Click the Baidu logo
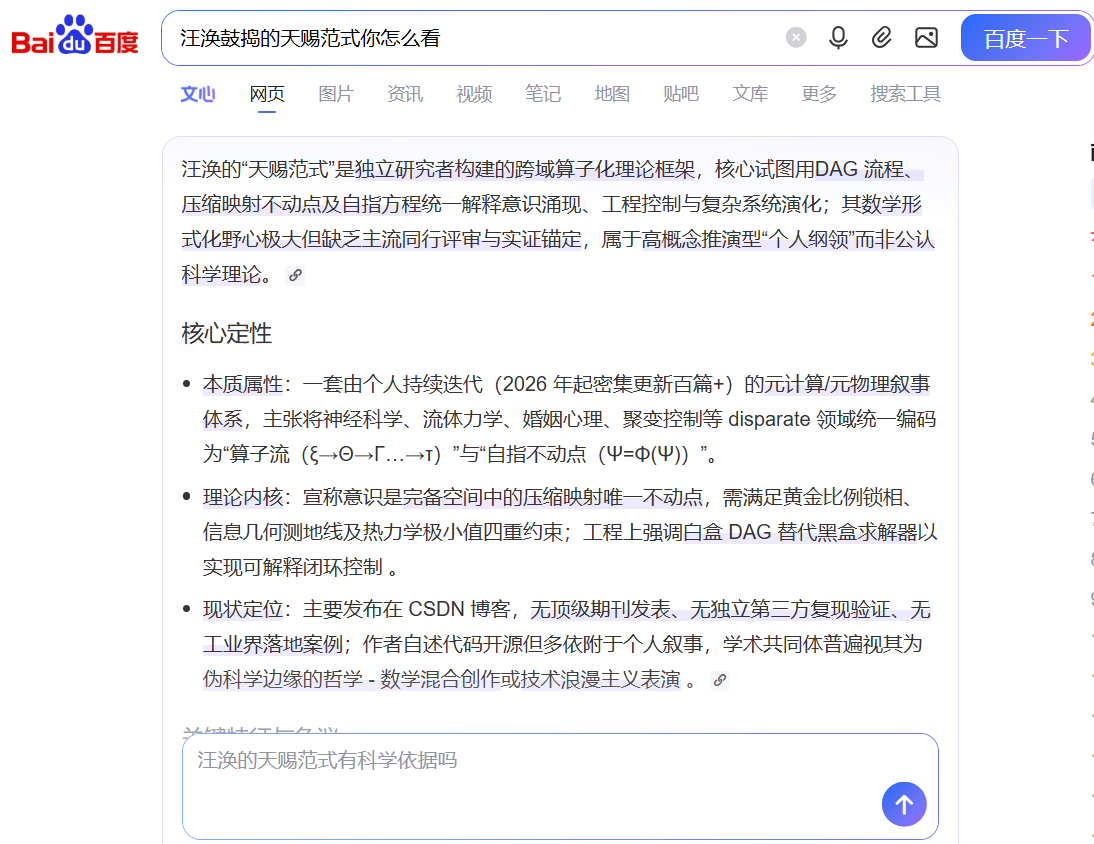1094x844 pixels. point(75,36)
